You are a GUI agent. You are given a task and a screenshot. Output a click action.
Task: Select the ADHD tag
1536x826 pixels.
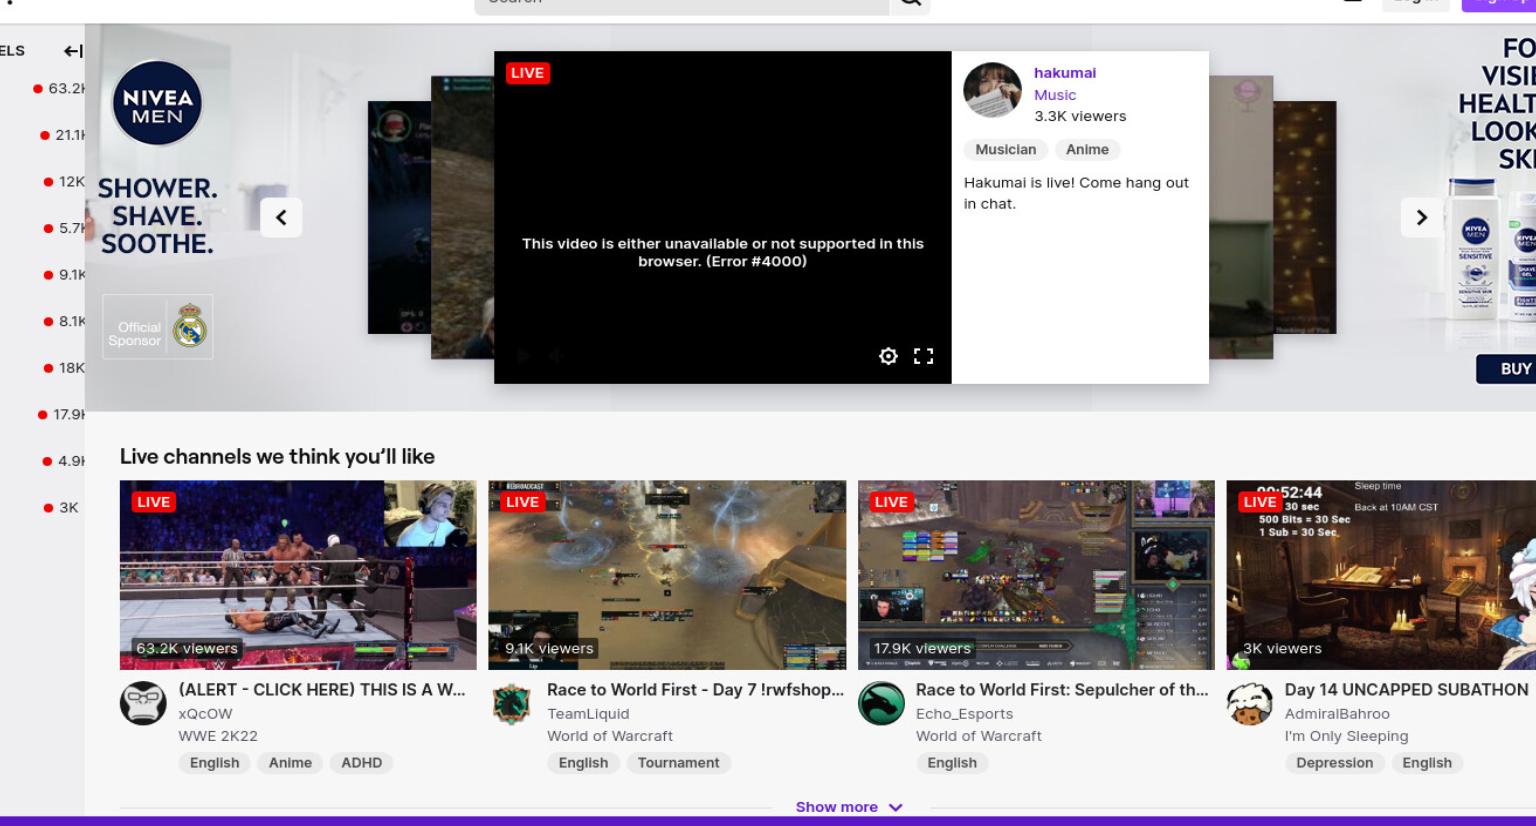coord(362,763)
